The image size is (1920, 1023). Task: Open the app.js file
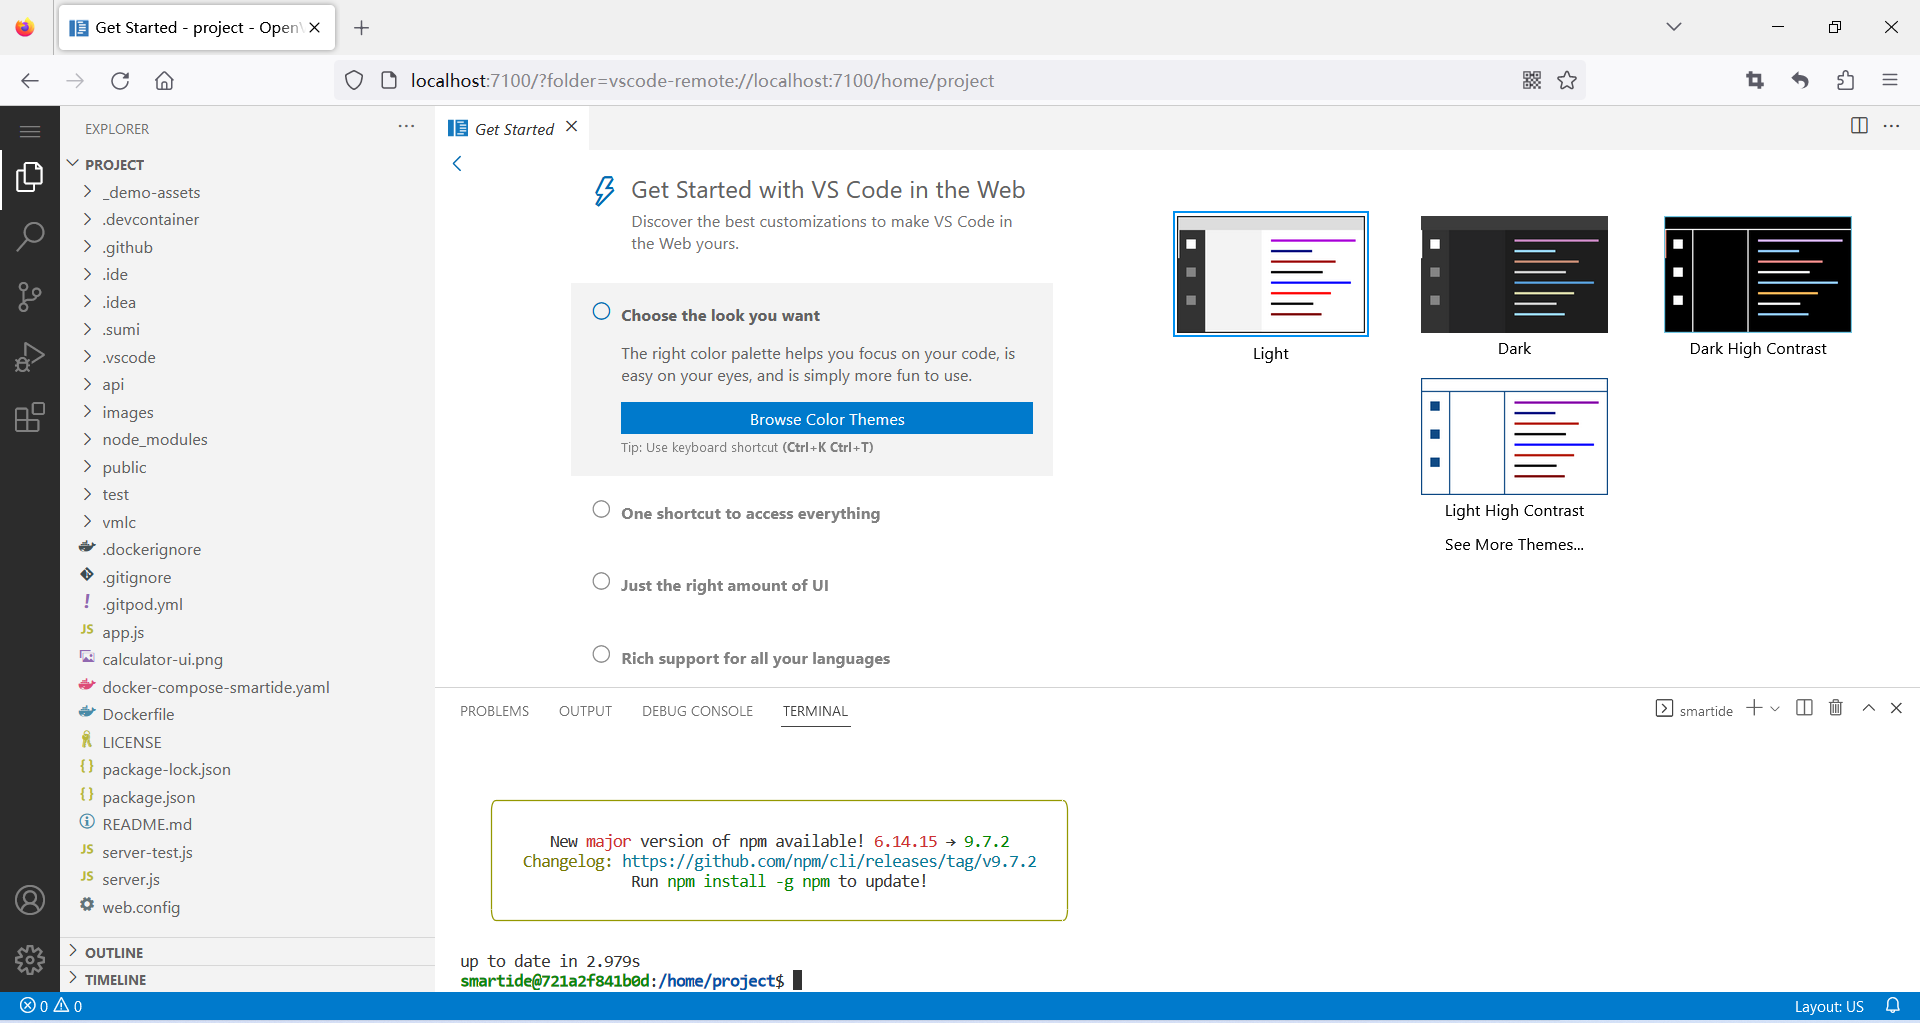point(247,632)
